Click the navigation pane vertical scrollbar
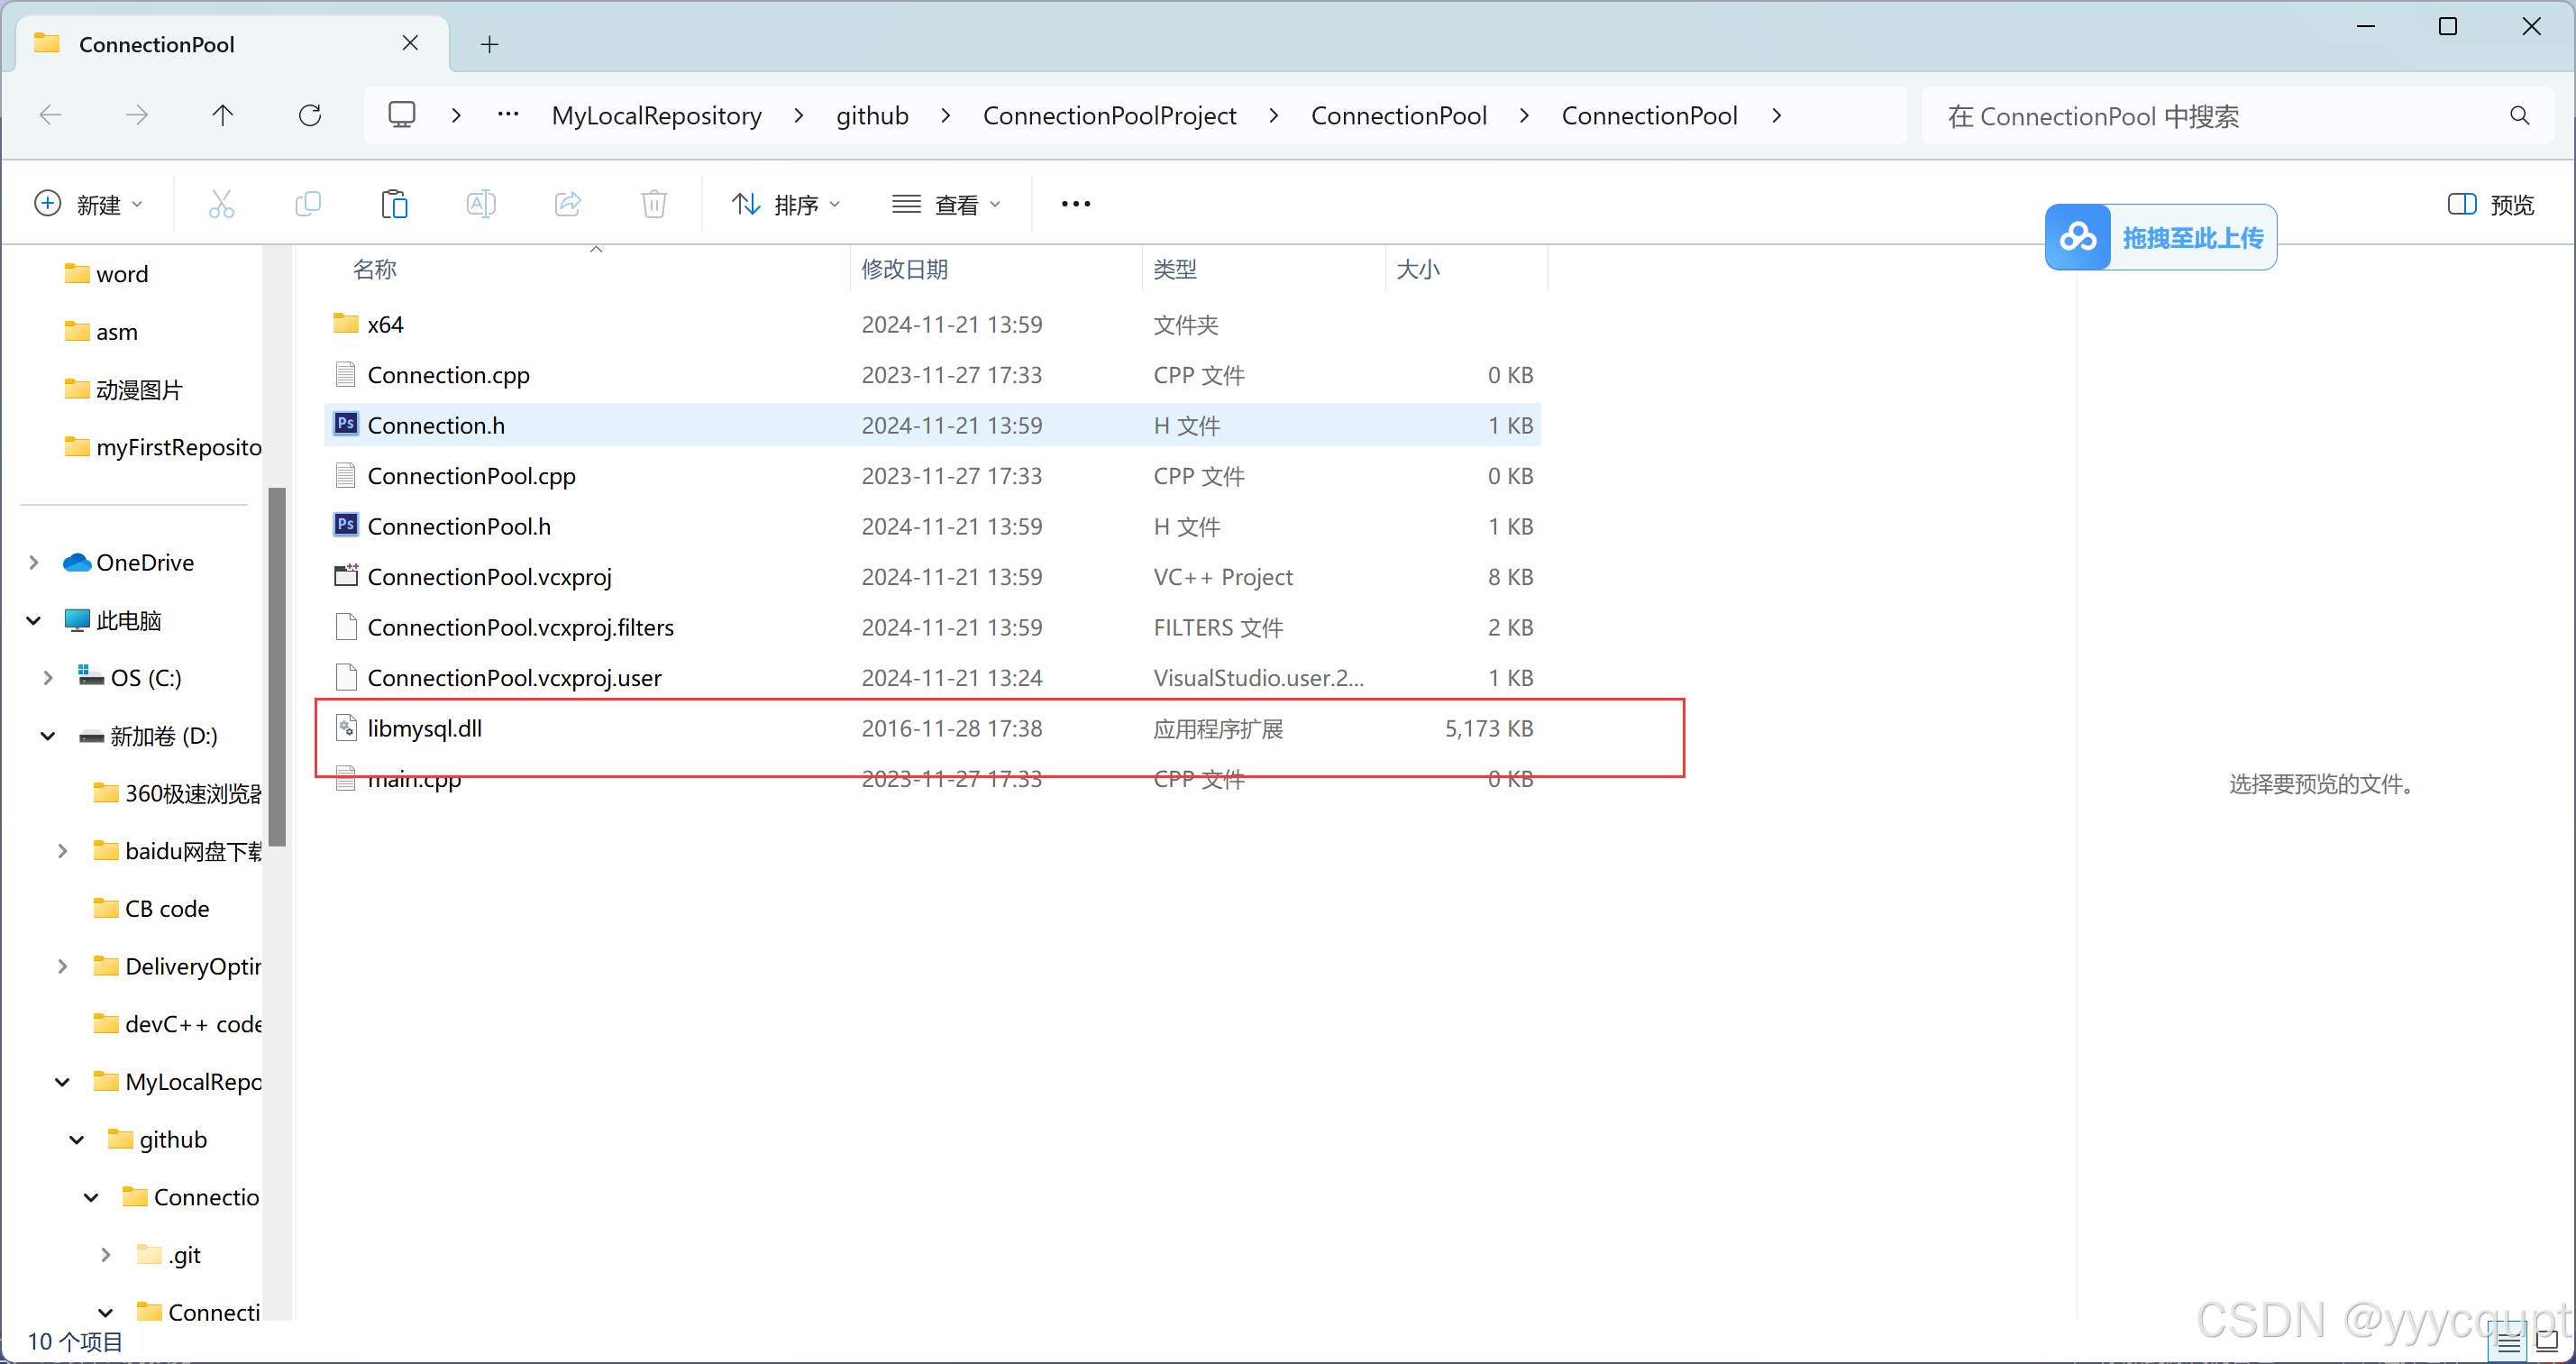 pos(277,666)
